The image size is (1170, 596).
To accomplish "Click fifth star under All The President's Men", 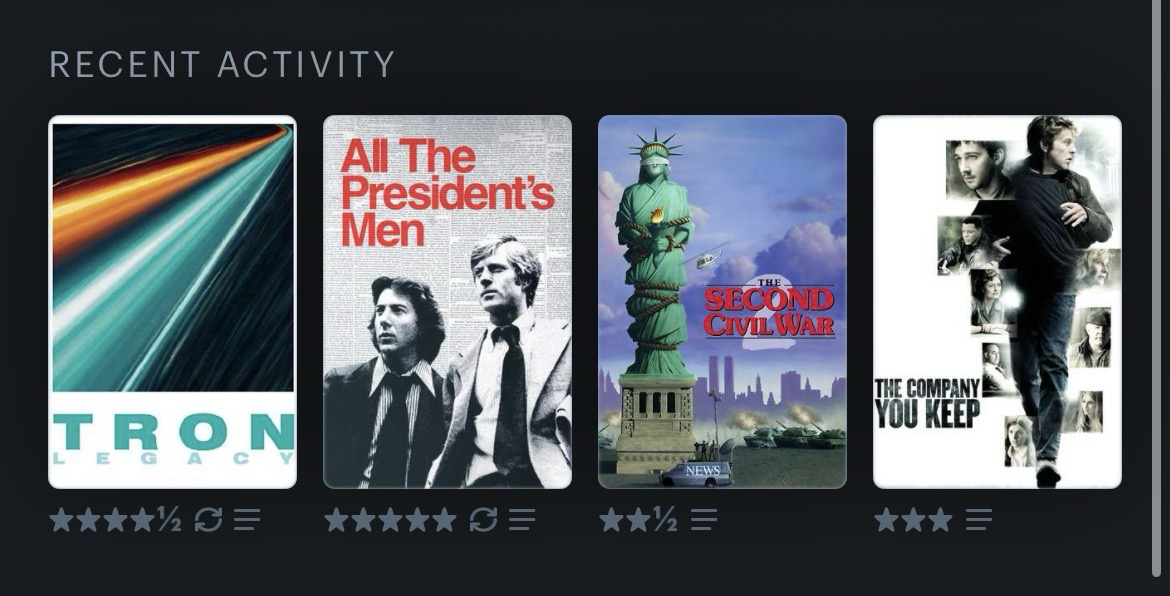I will click(x=445, y=520).
